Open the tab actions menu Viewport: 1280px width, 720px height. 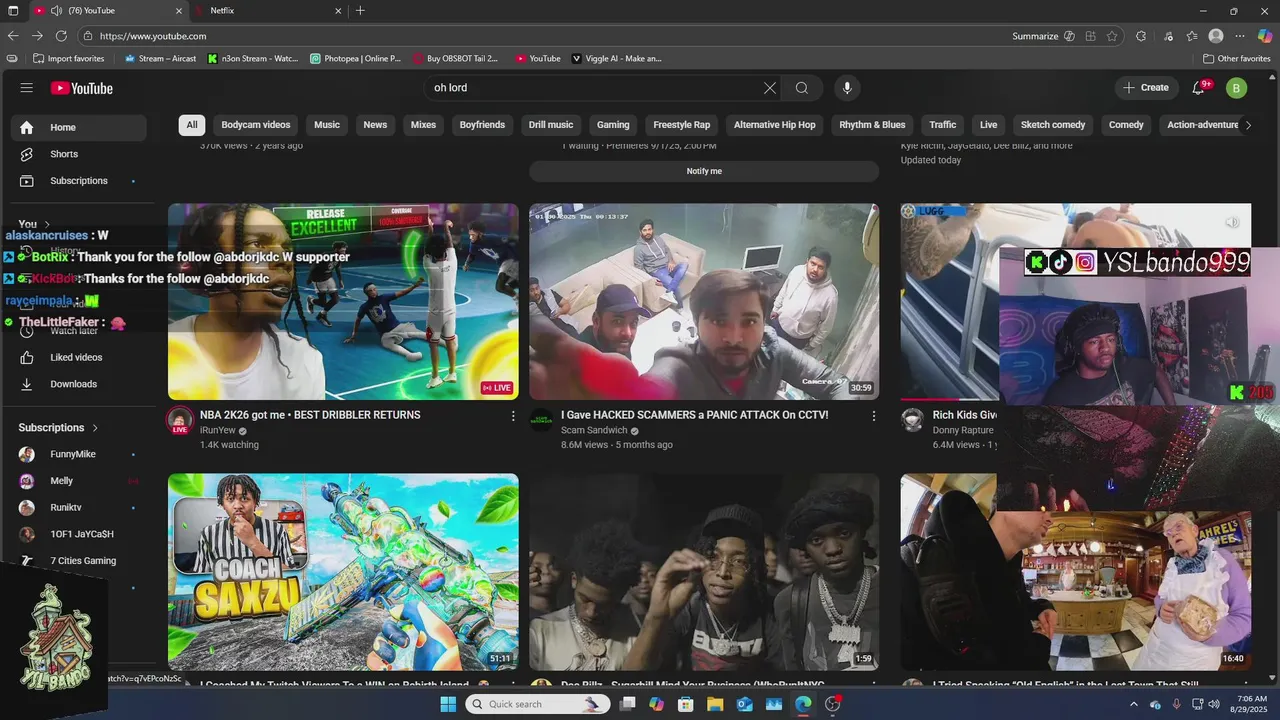pos(11,11)
